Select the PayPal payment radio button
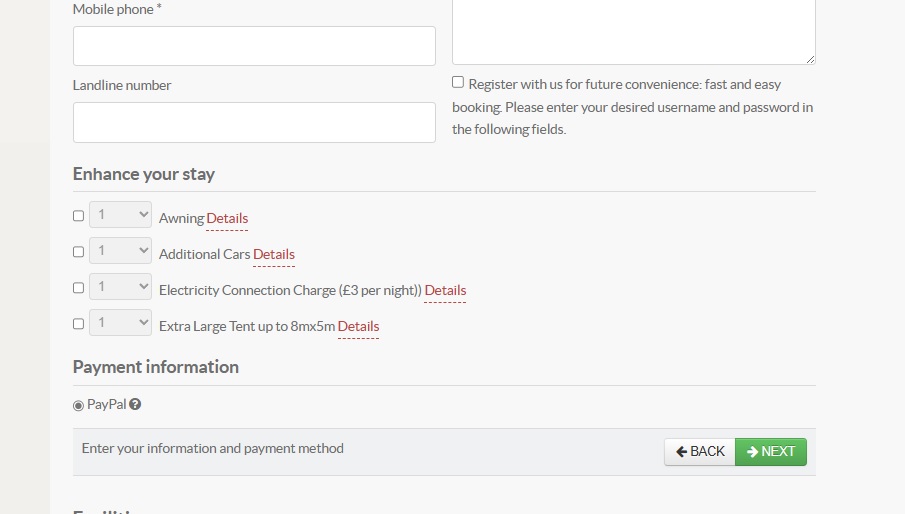Screen dimensions: 905x514 click(x=79, y=406)
